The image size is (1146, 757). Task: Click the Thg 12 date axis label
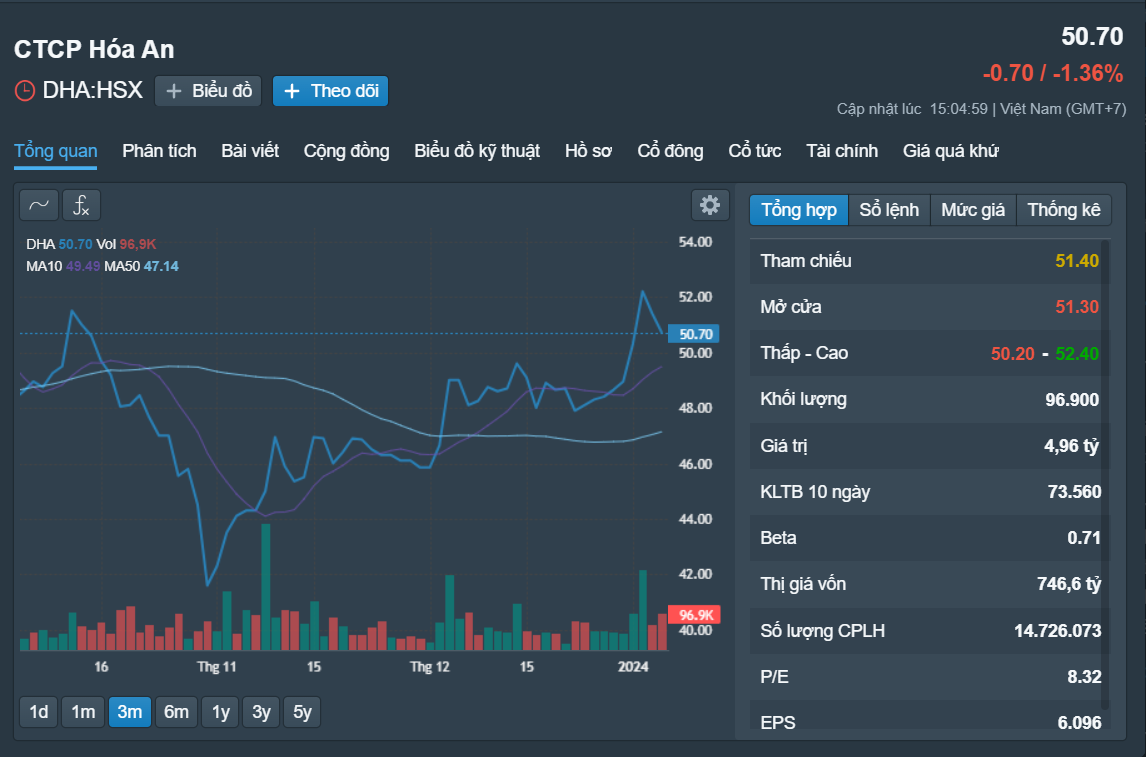pos(430,666)
